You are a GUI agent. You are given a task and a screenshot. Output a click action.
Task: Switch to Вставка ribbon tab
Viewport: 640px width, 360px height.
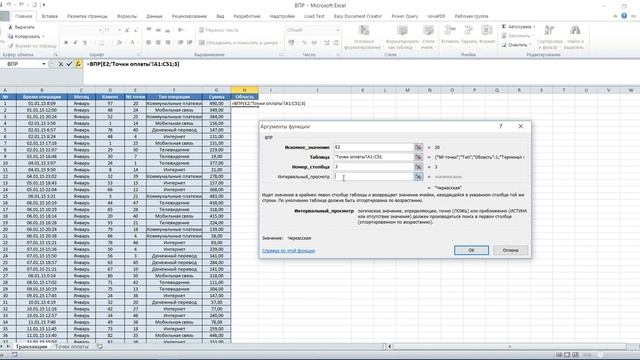50,16
